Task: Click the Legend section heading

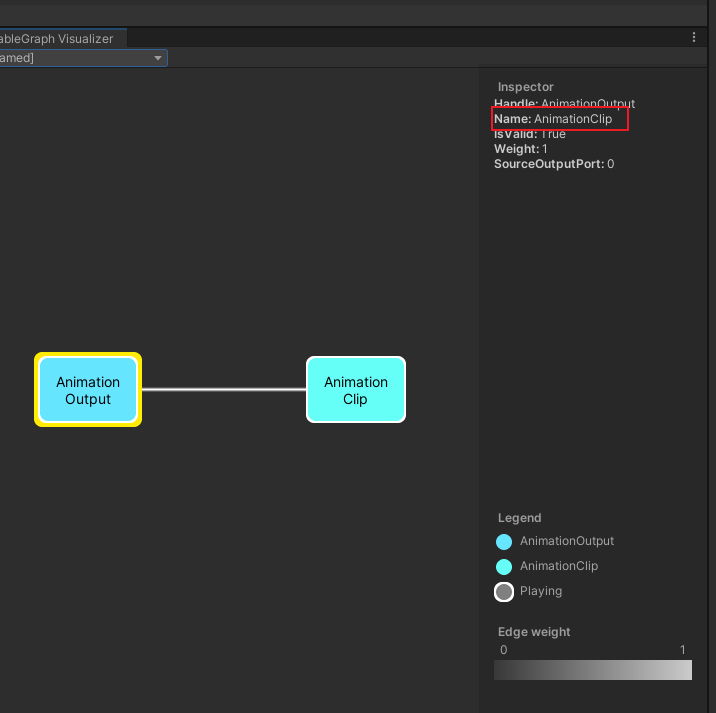Action: (519, 518)
